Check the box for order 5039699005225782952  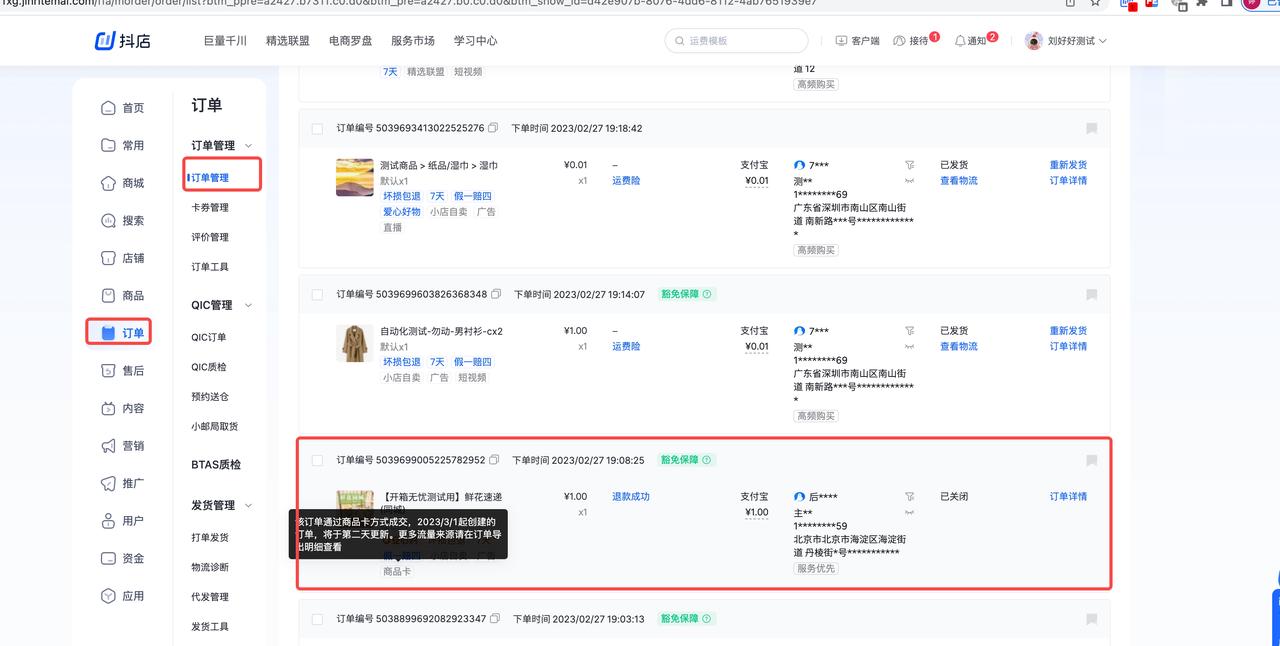(317, 461)
